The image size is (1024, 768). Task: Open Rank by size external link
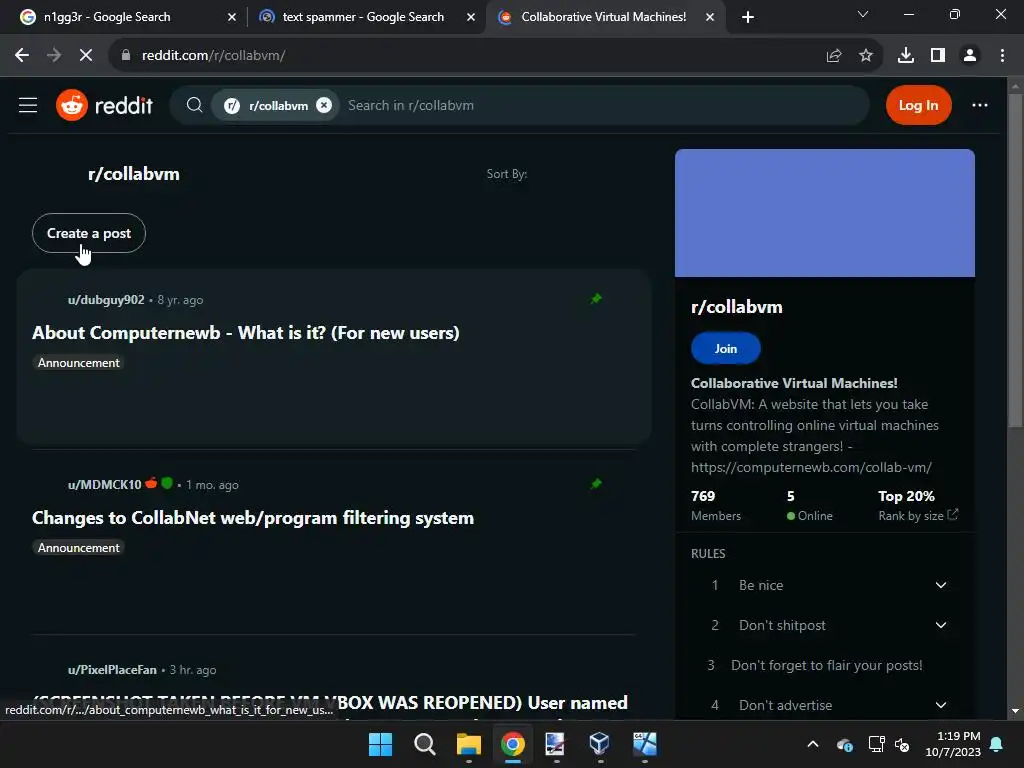[x=918, y=515]
